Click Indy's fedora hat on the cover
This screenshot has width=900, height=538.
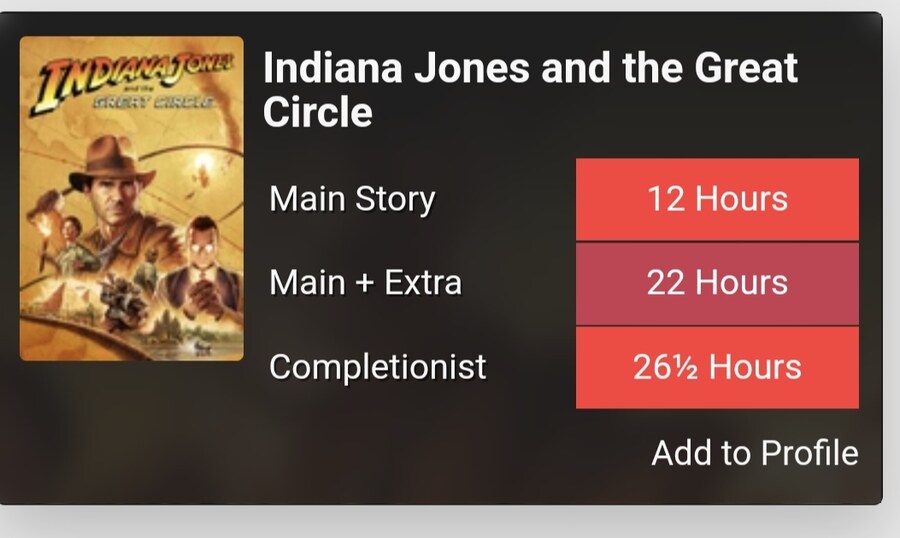(112, 160)
